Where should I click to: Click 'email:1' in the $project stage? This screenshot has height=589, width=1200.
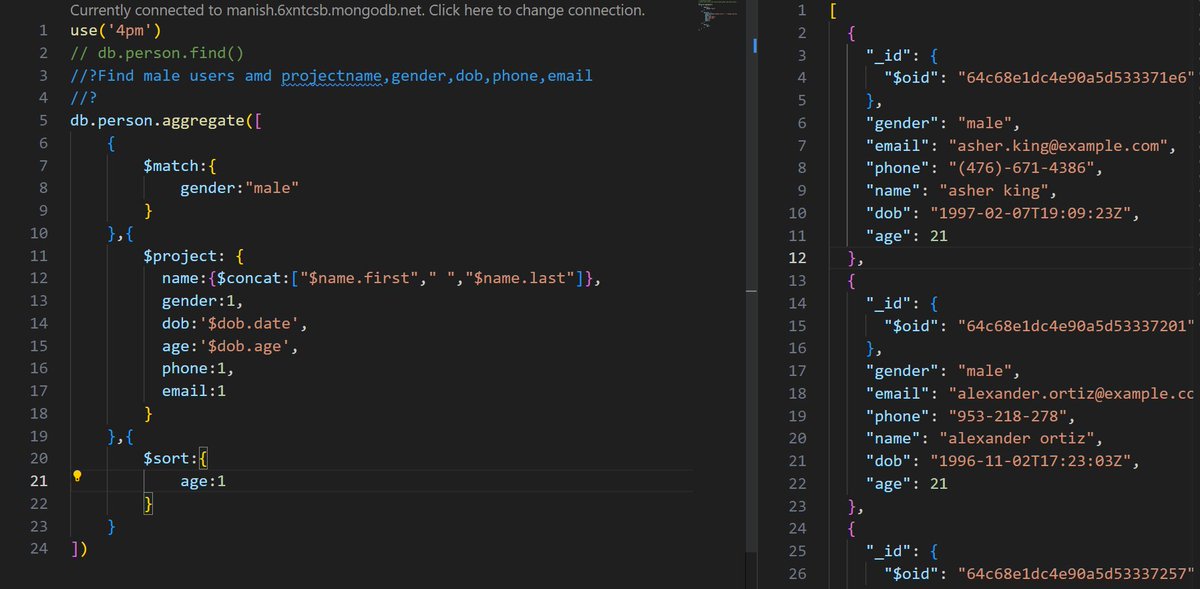[x=194, y=391]
